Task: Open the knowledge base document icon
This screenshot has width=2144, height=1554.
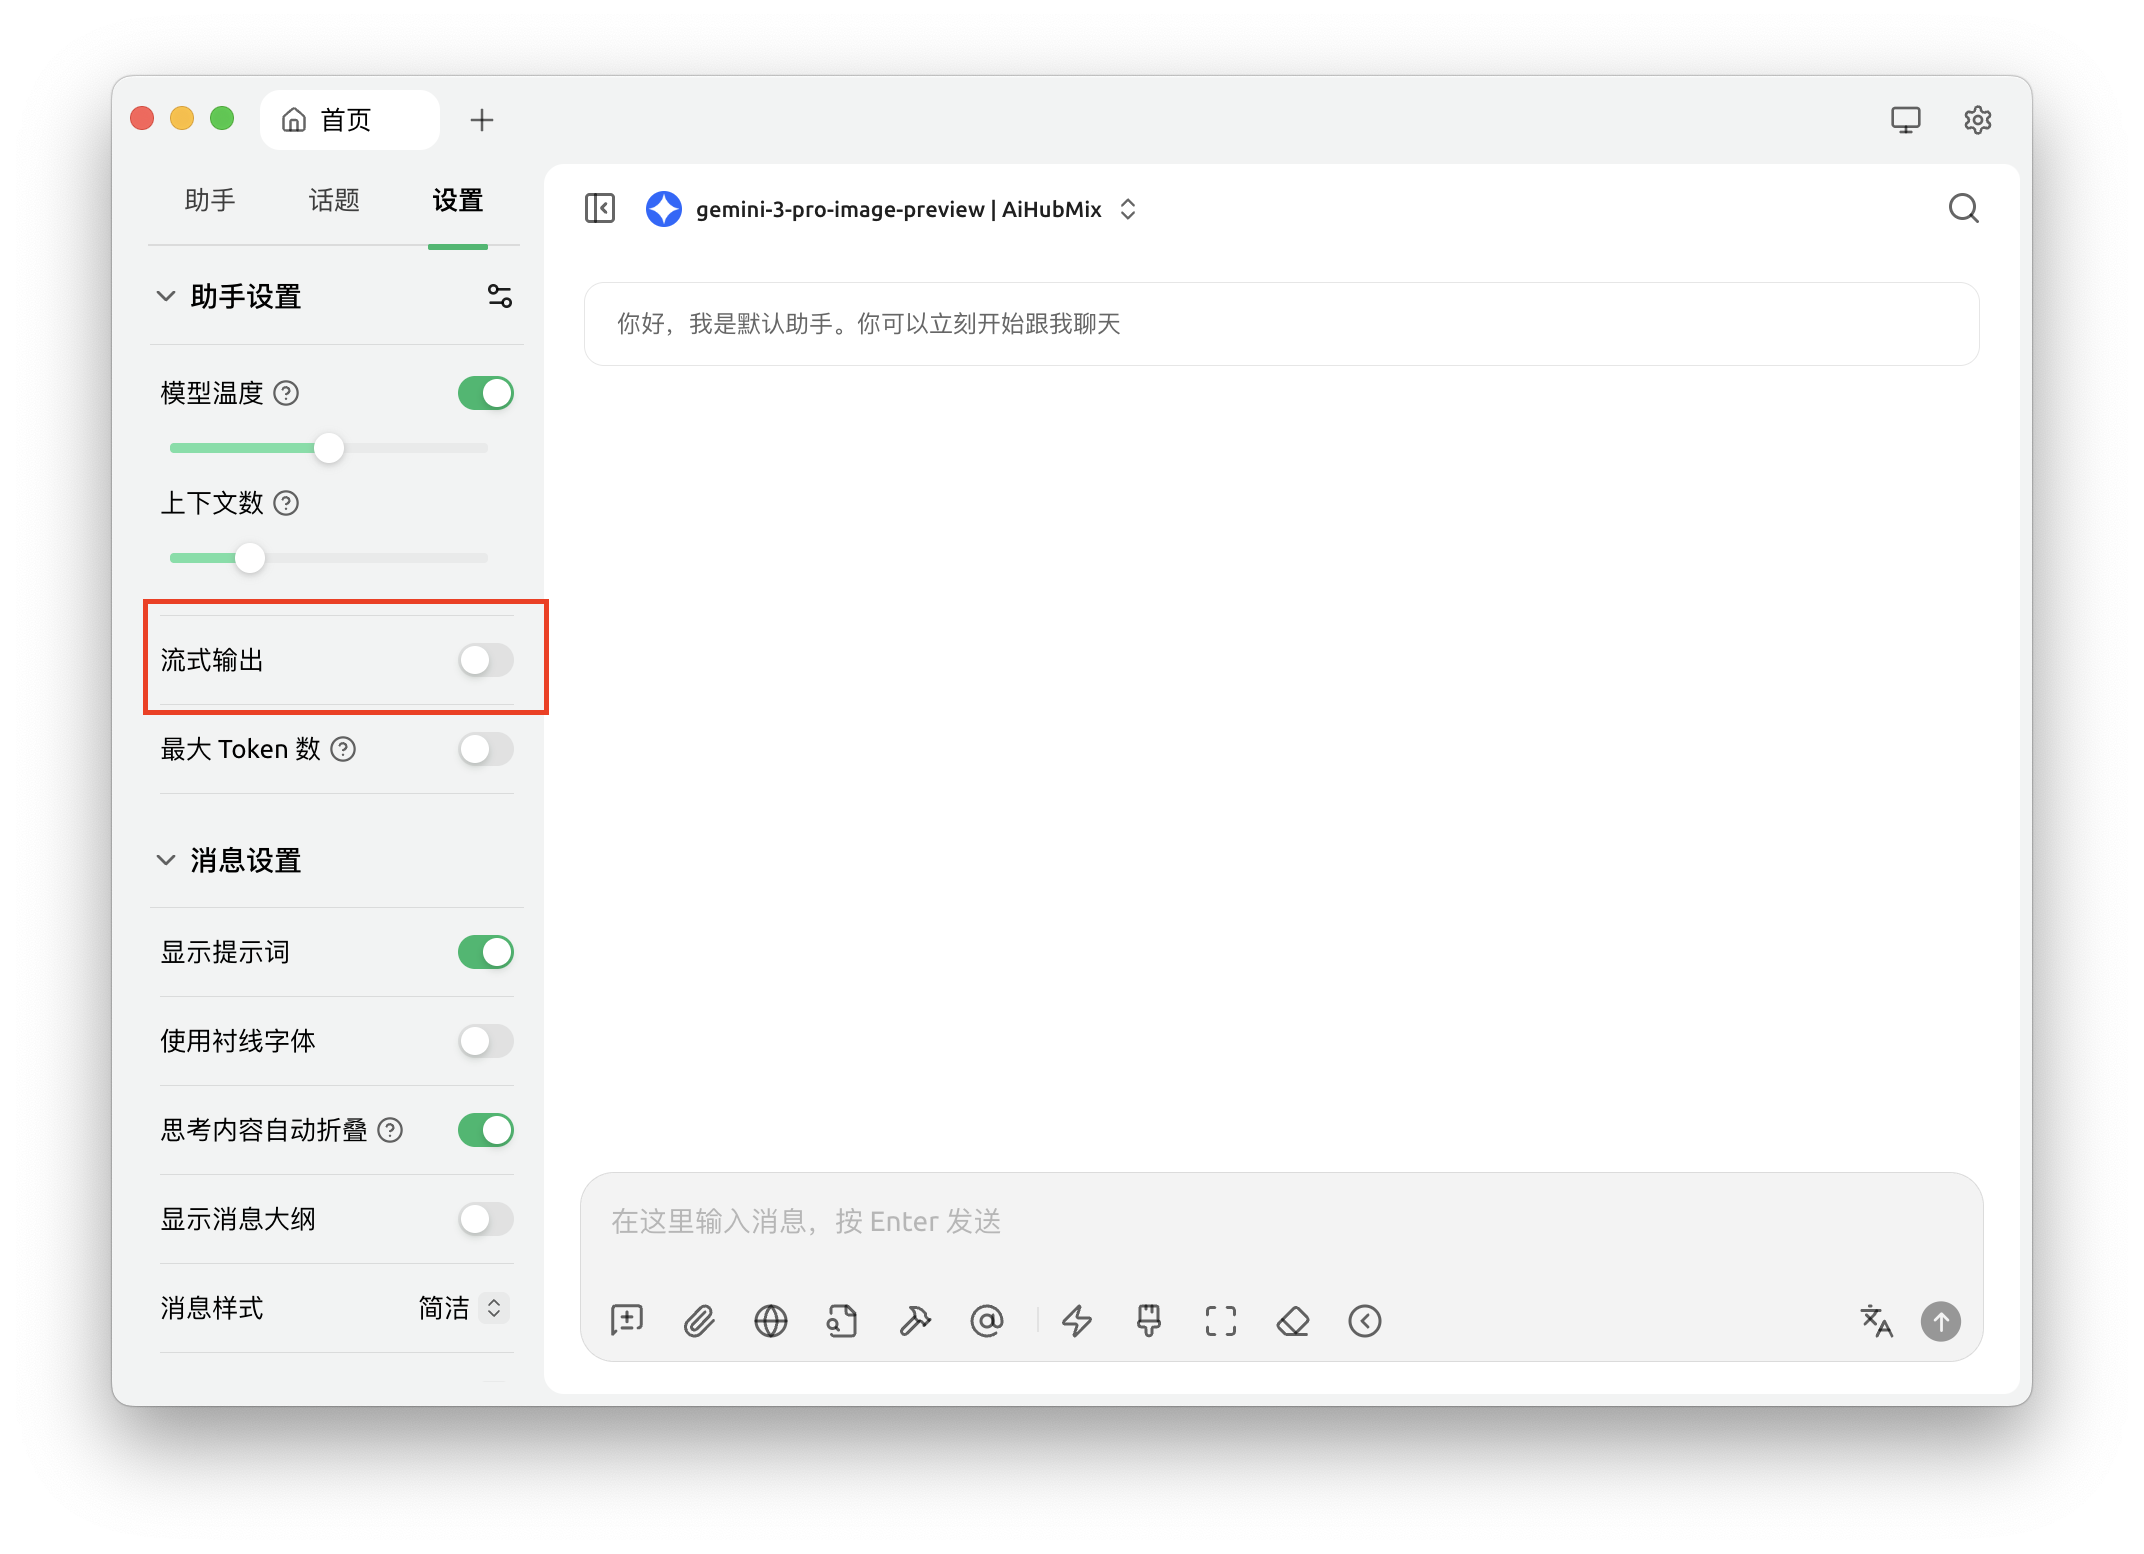Action: pos(843,1321)
